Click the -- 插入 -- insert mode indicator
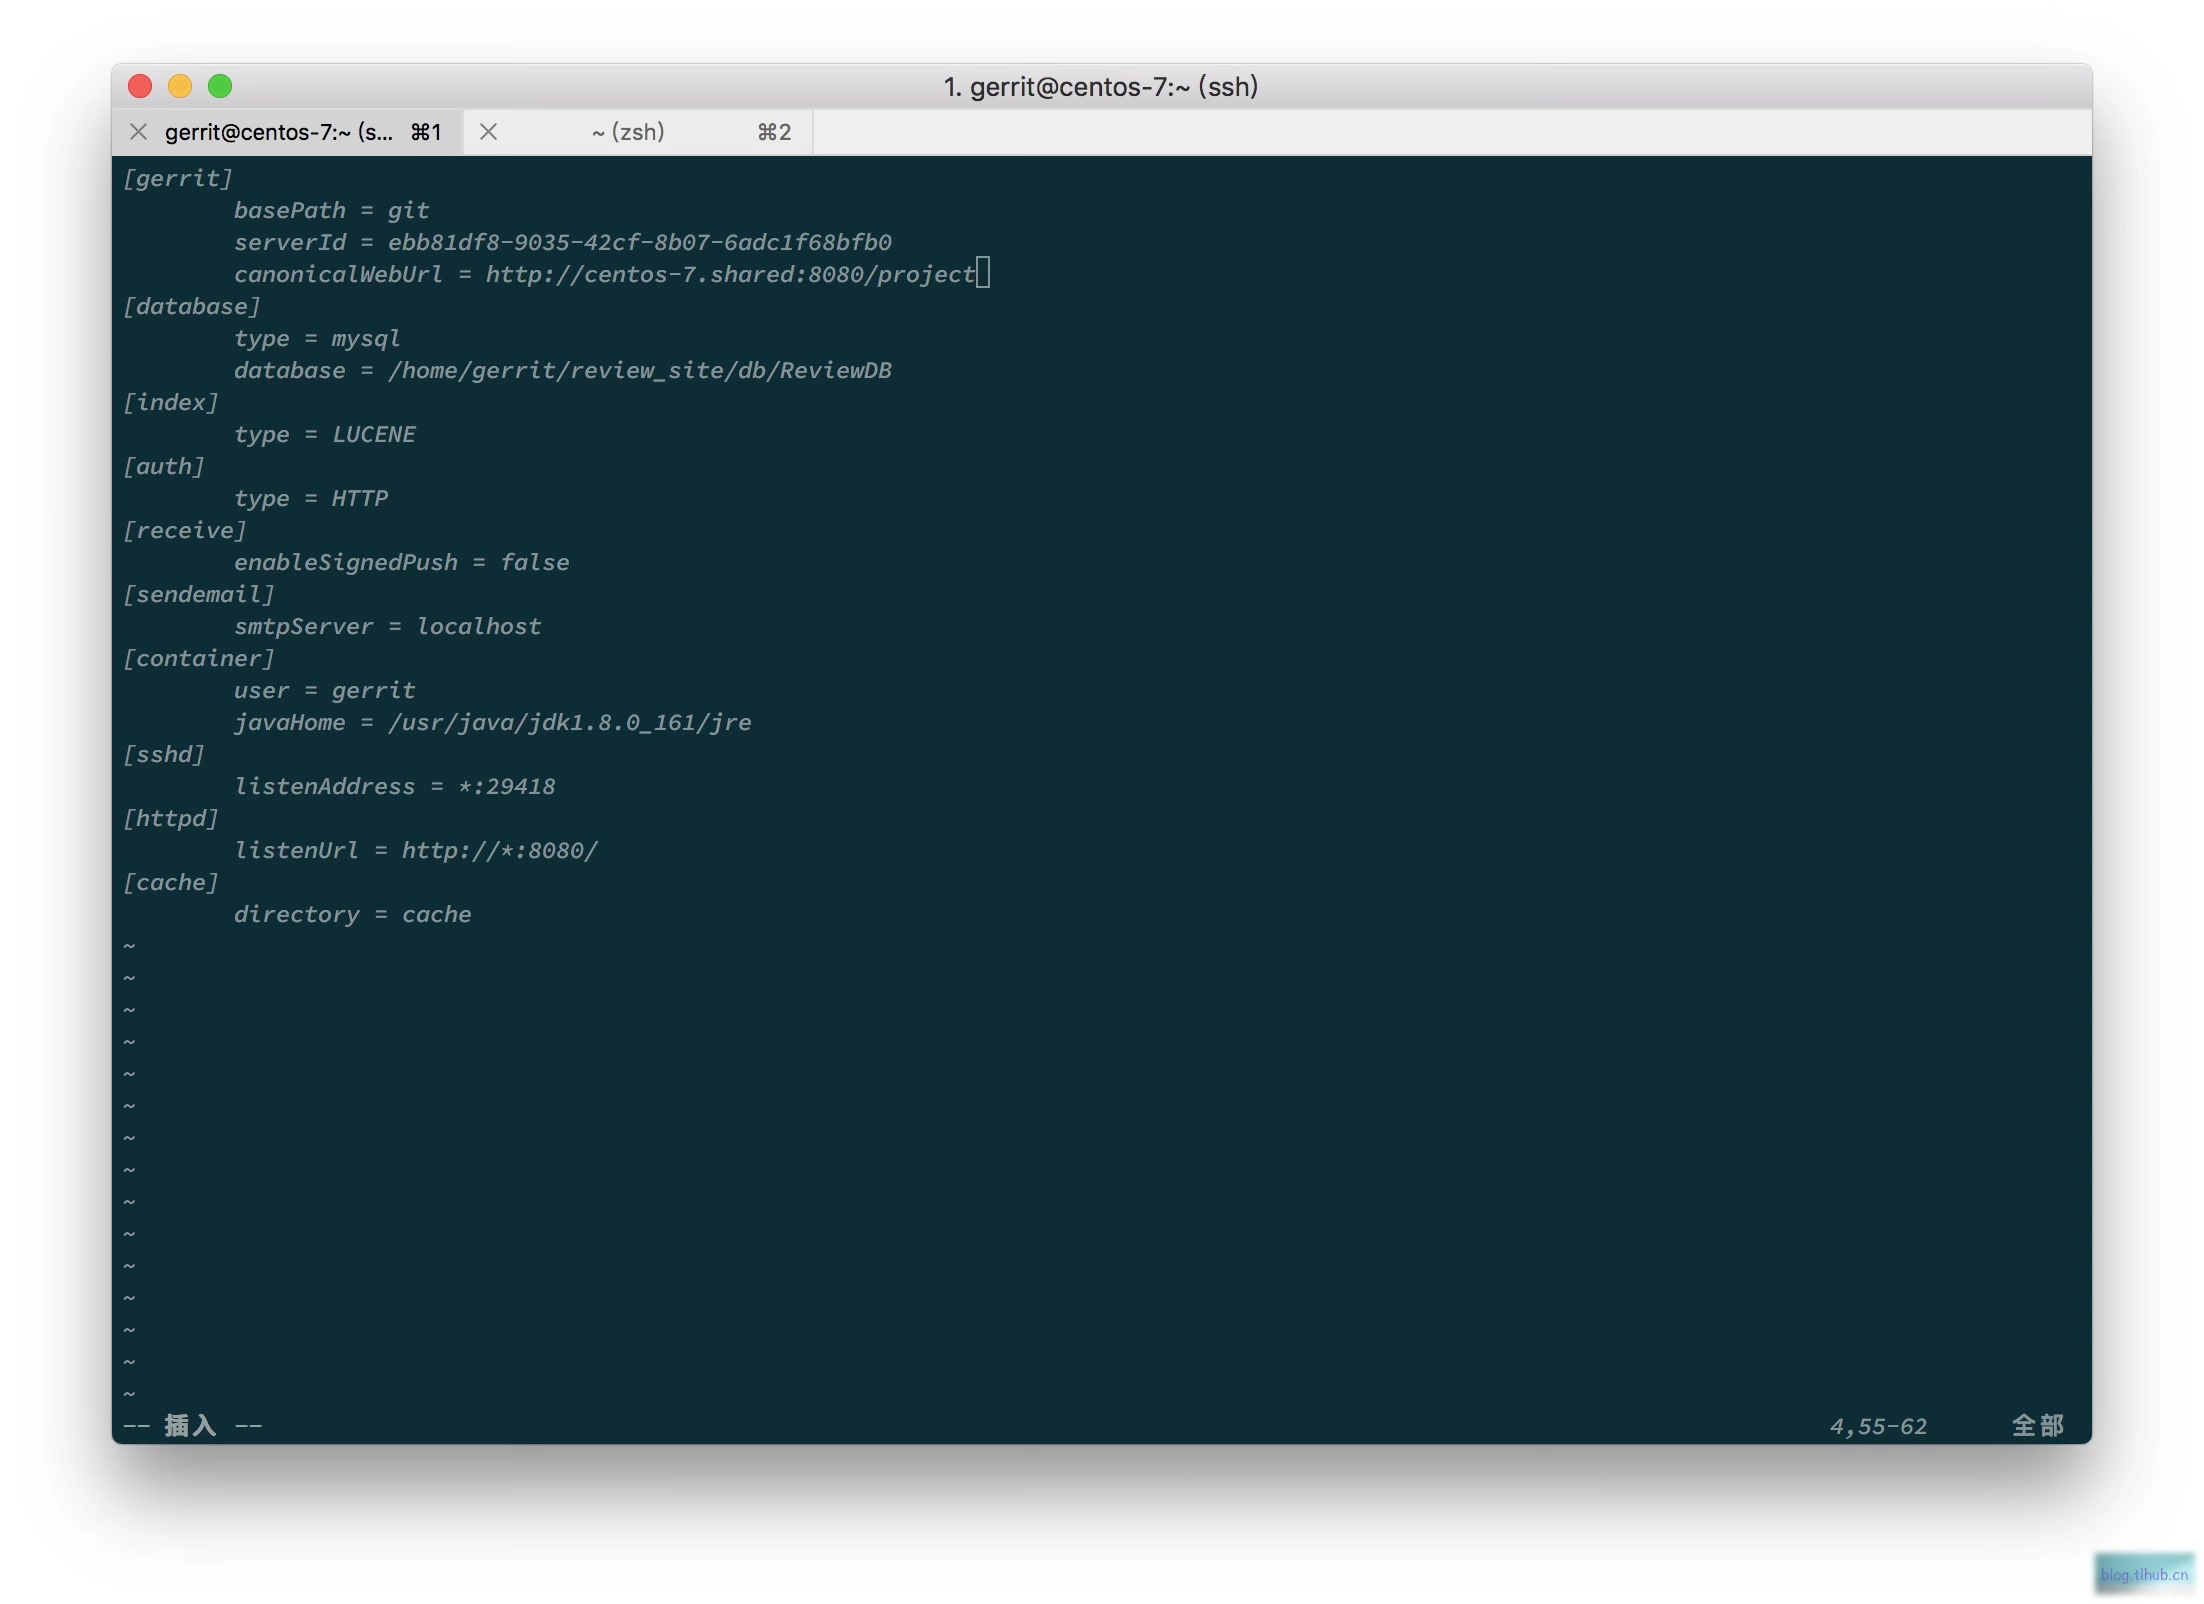Screen dimensions: 2204x1604 click(192, 1426)
